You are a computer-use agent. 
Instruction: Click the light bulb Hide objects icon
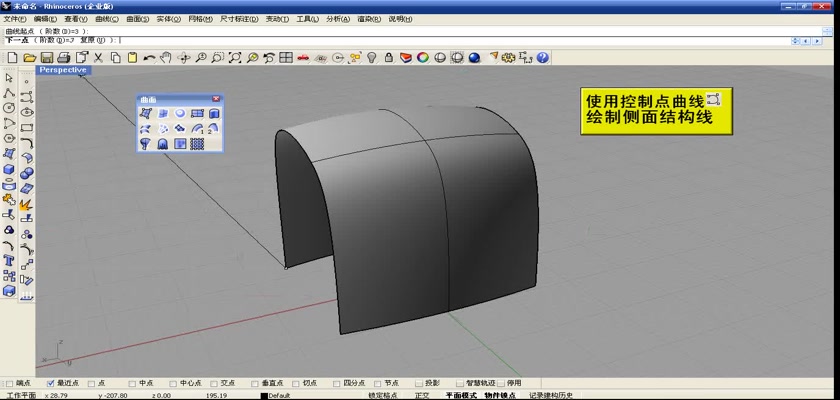(372, 58)
